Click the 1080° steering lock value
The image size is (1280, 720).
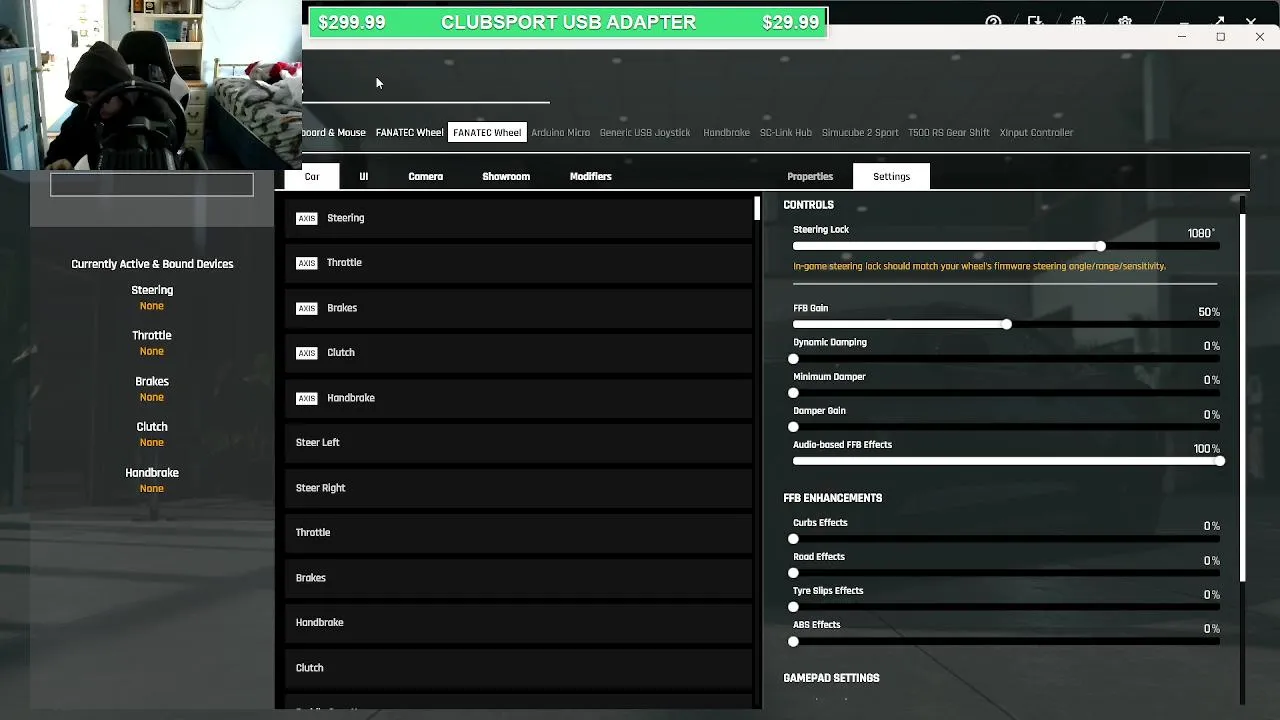[x=1201, y=233]
